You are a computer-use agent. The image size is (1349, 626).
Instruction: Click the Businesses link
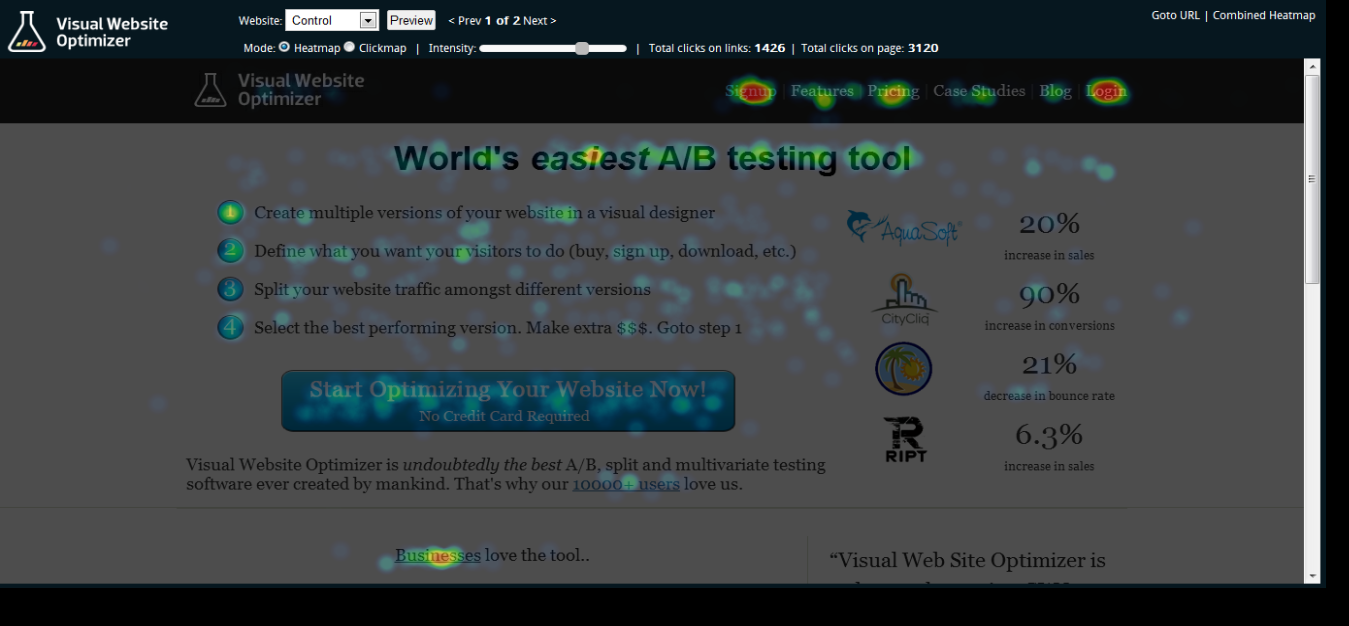coord(438,555)
